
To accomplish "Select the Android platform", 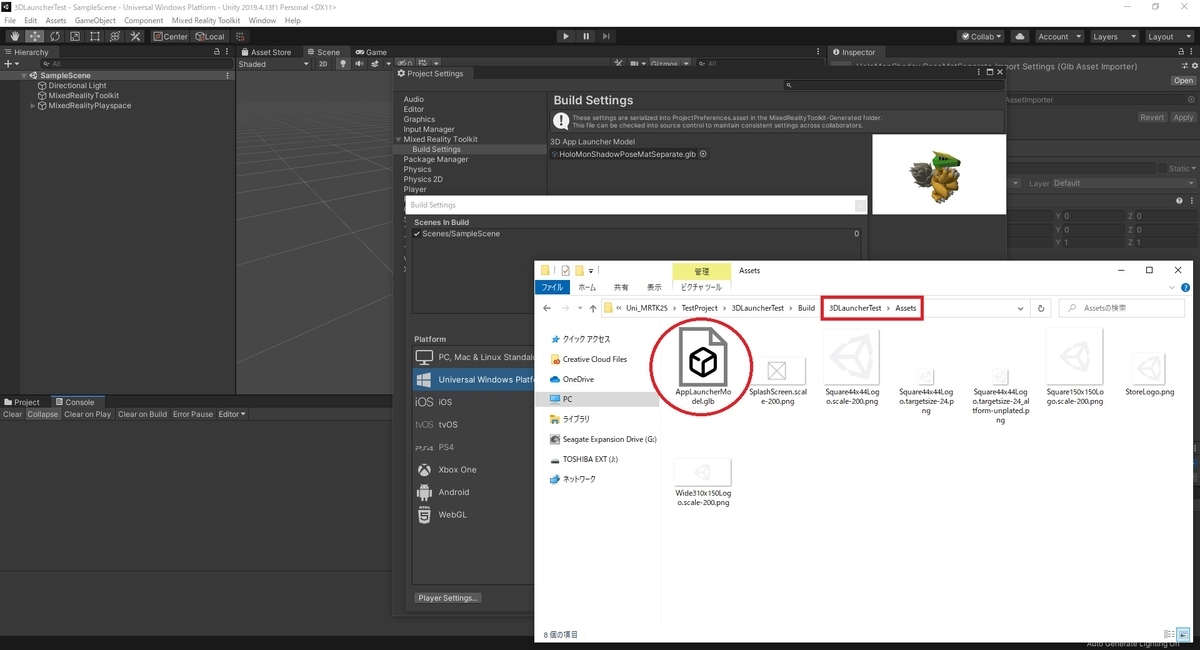I will (453, 492).
